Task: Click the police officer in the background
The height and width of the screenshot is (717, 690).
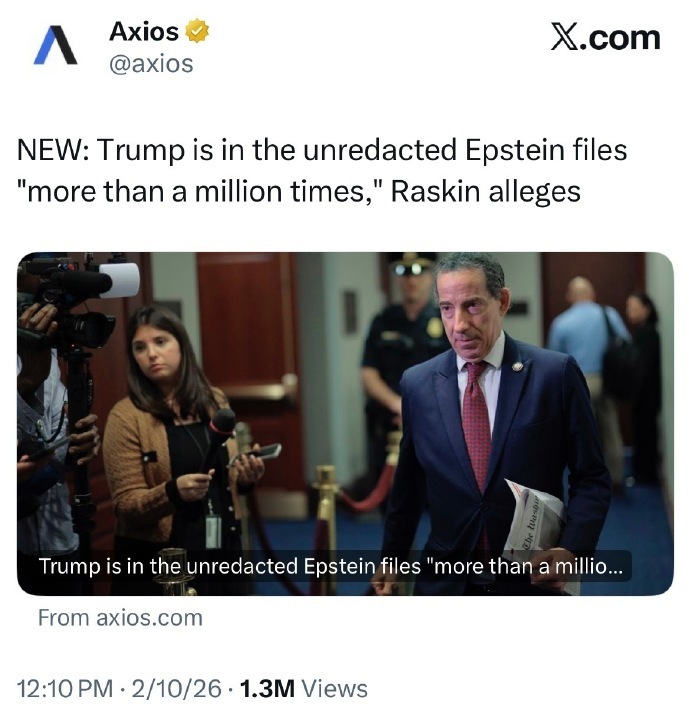Action: click(x=407, y=340)
